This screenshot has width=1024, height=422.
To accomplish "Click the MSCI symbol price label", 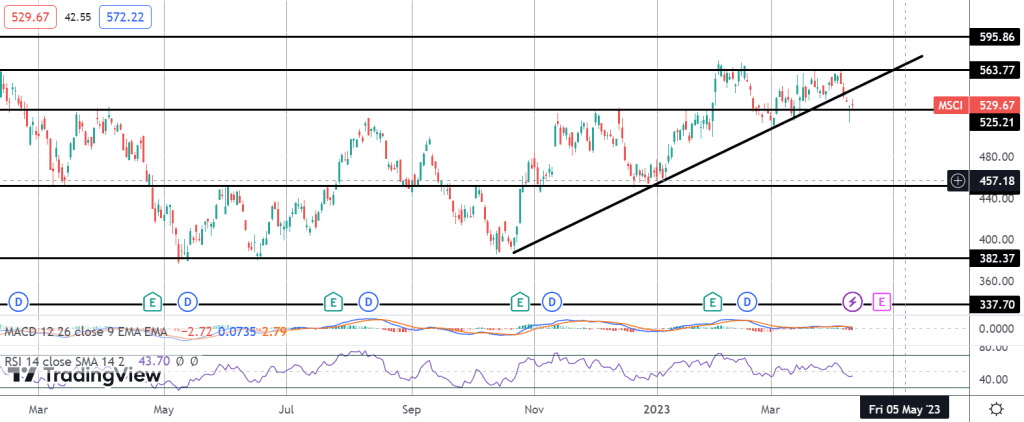I will pos(950,105).
